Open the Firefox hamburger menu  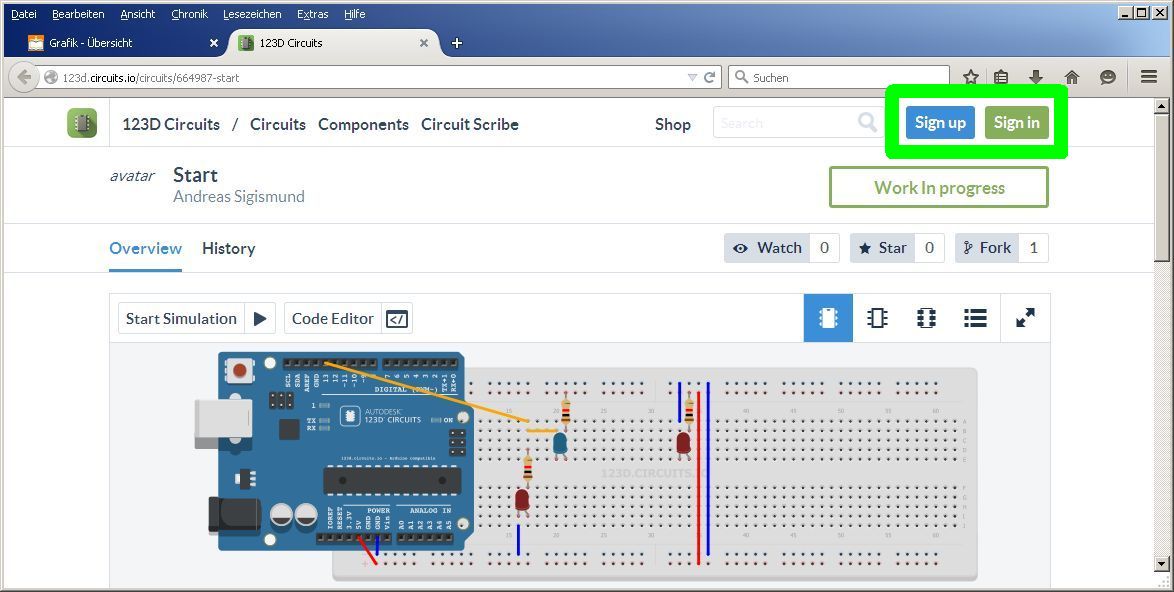click(x=1149, y=77)
